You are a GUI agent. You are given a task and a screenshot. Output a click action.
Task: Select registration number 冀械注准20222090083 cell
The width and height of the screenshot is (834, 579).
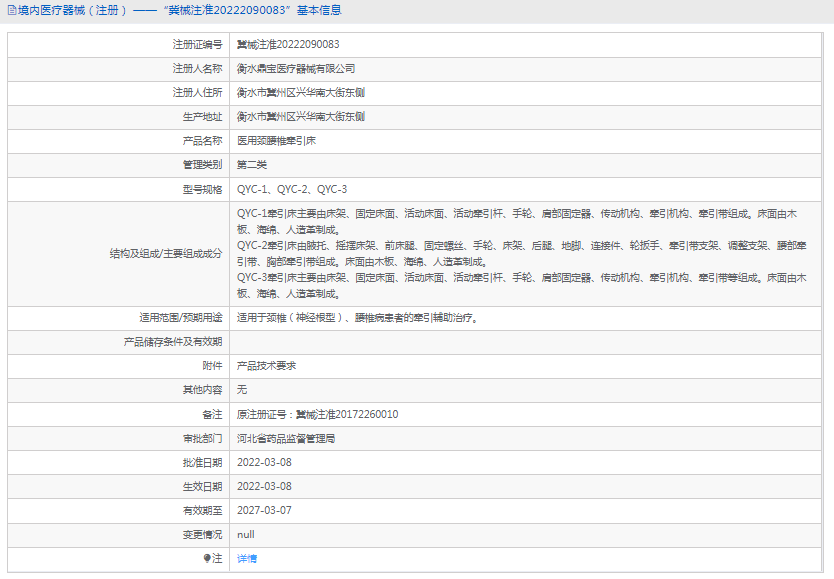point(288,44)
